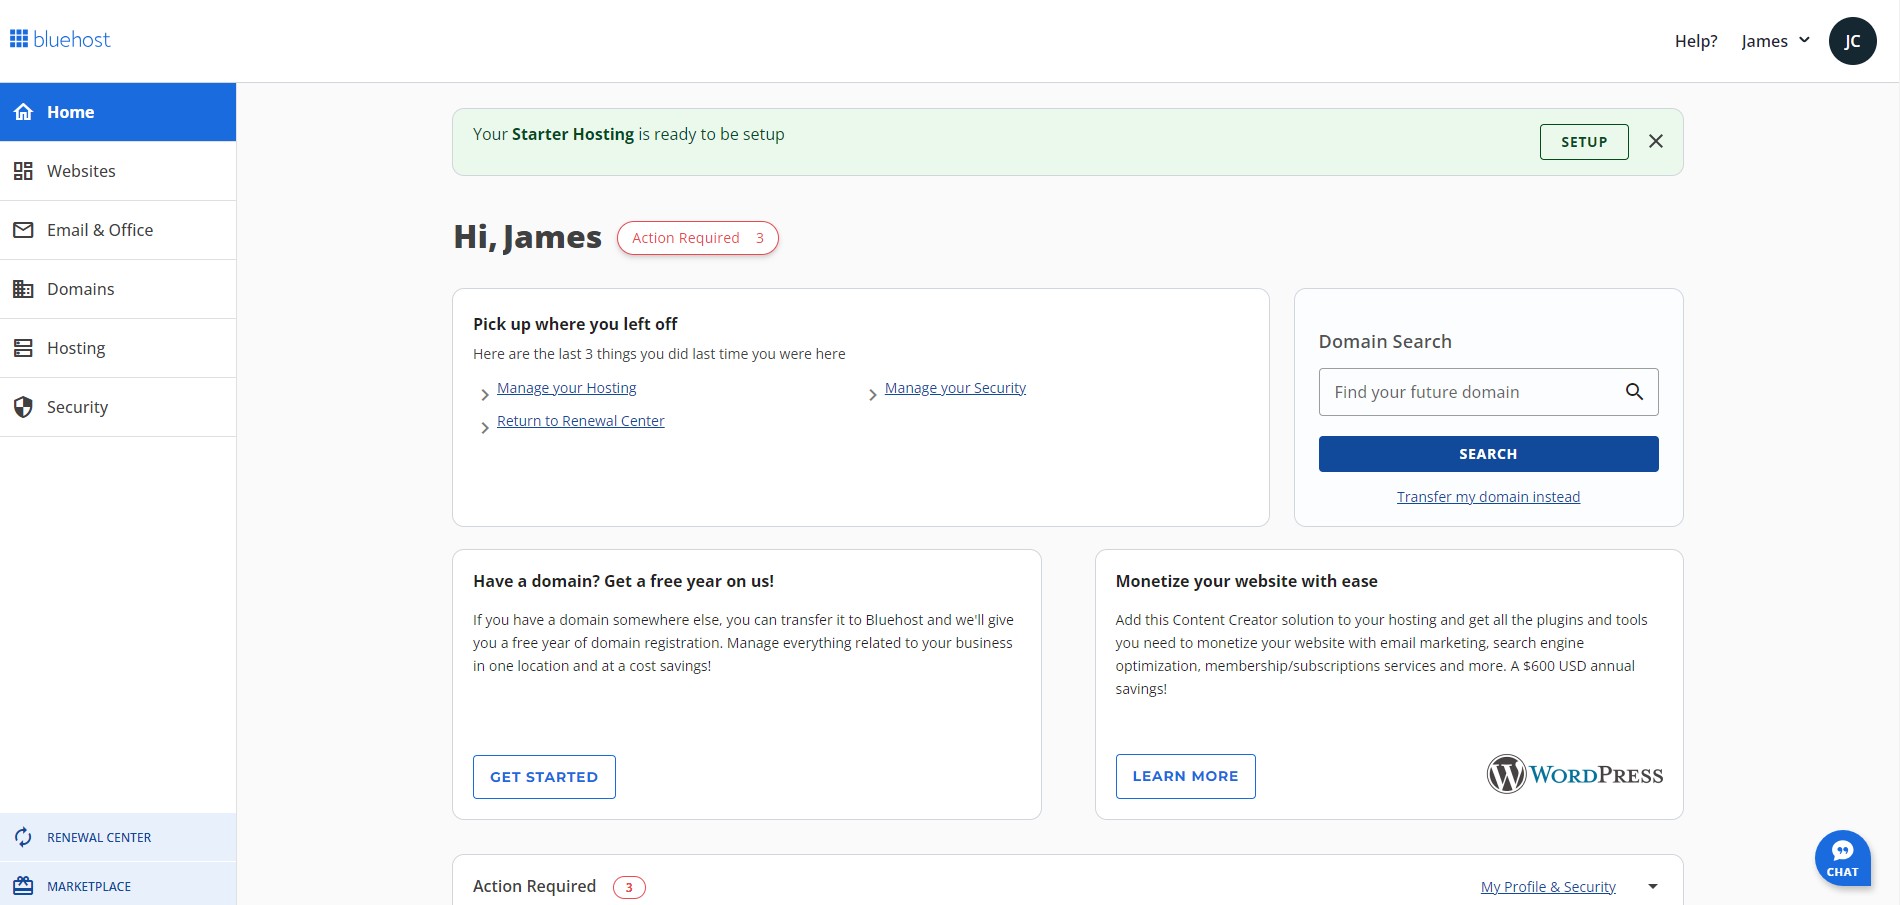Click the Bluehost logo
This screenshot has width=1900, height=905.
[60, 39]
